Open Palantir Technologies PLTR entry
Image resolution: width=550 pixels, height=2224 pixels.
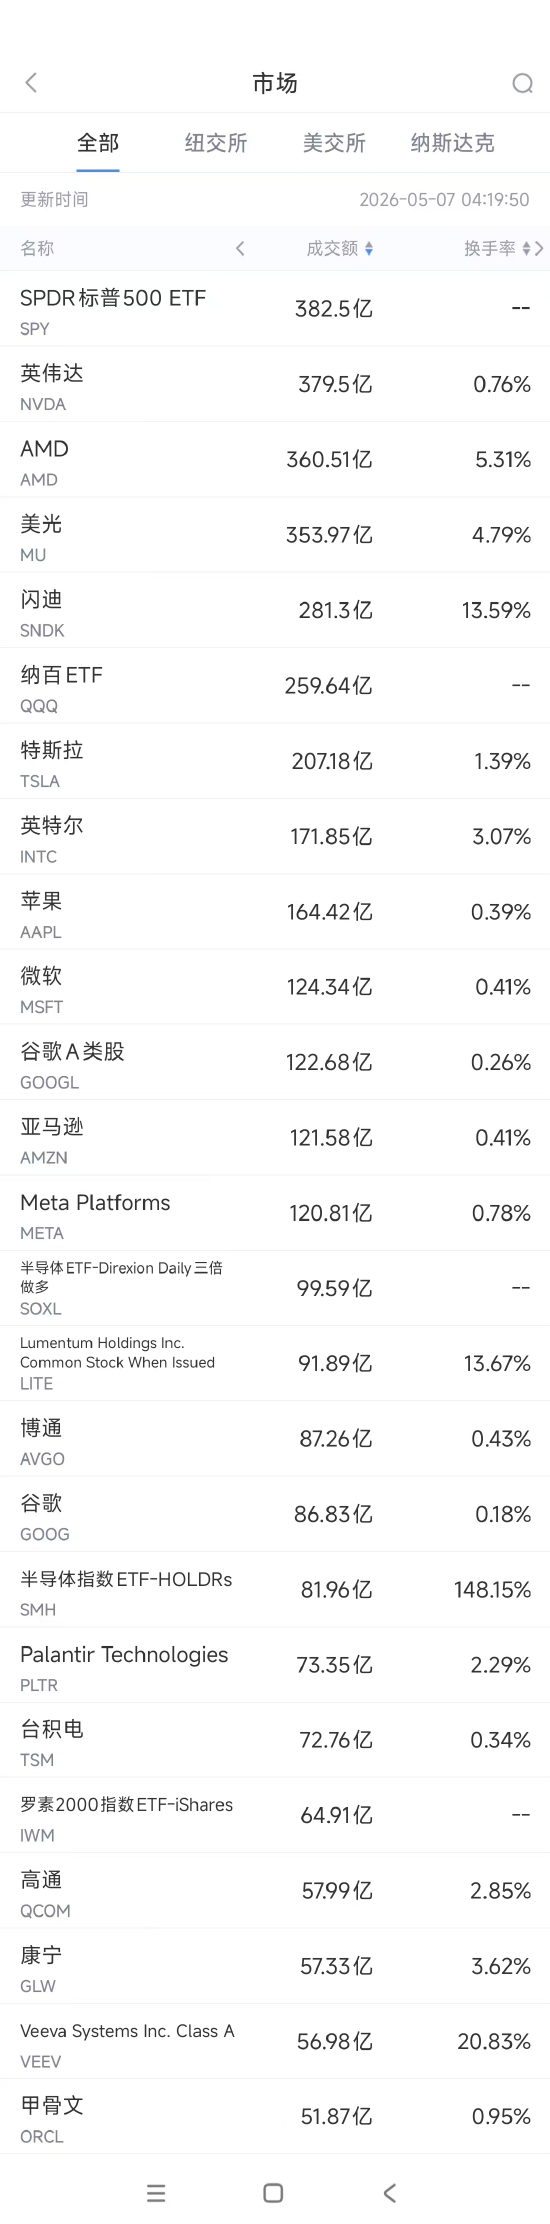275,1666
